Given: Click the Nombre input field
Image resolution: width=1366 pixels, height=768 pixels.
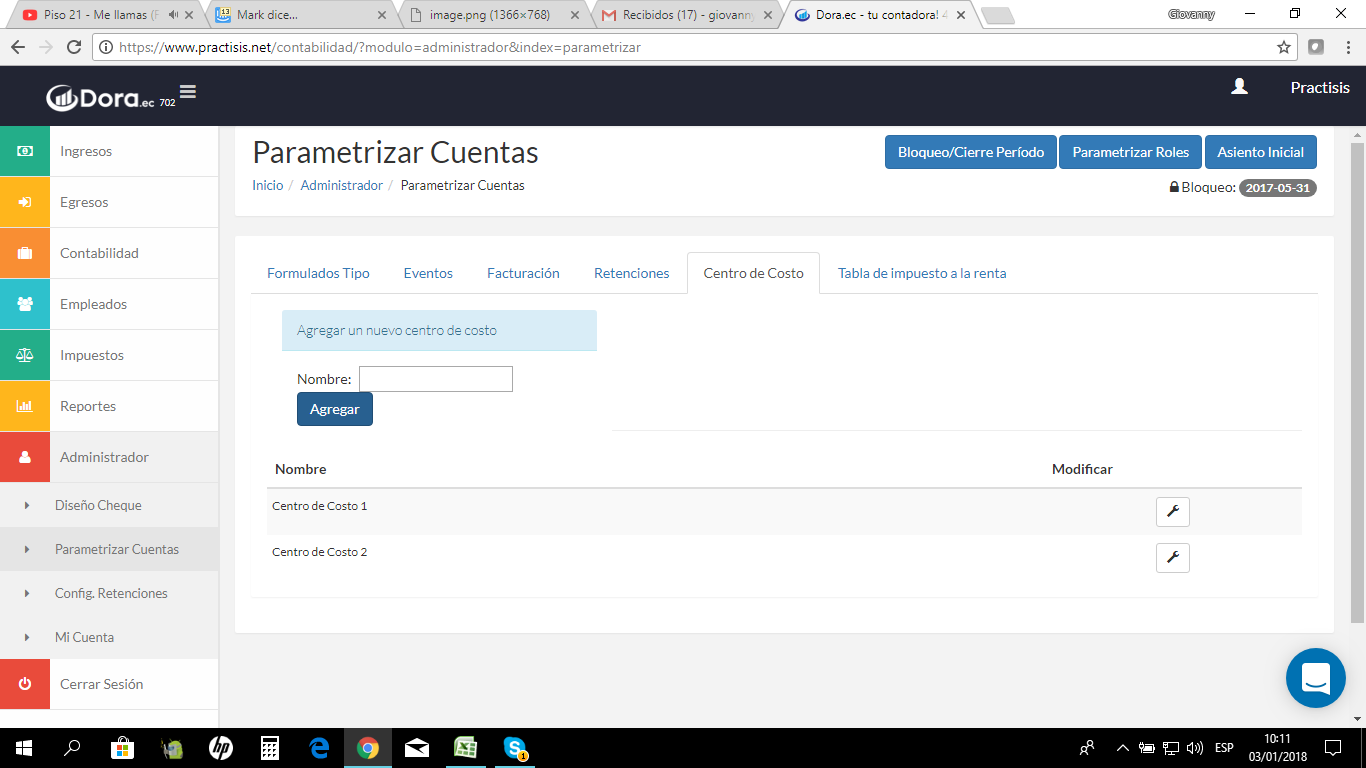Looking at the screenshot, I should click(436, 379).
